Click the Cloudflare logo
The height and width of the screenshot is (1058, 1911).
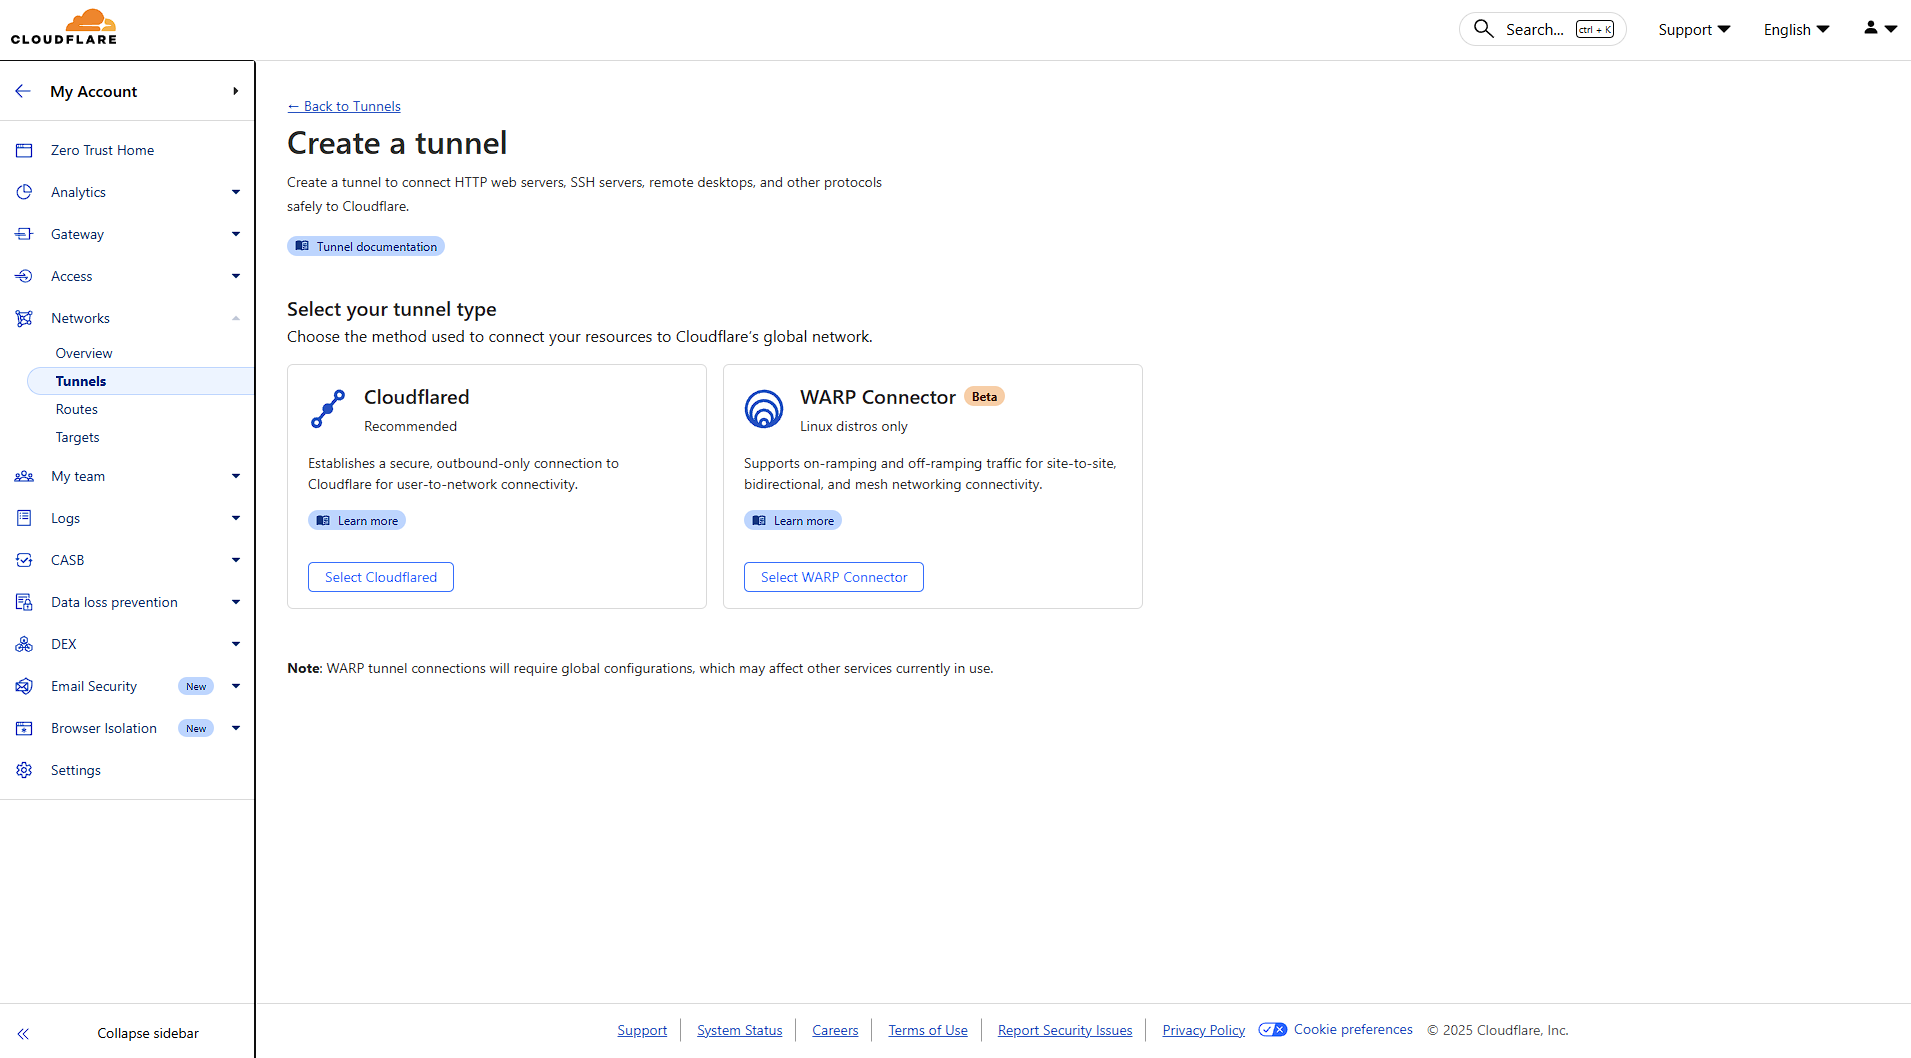pos(64,27)
